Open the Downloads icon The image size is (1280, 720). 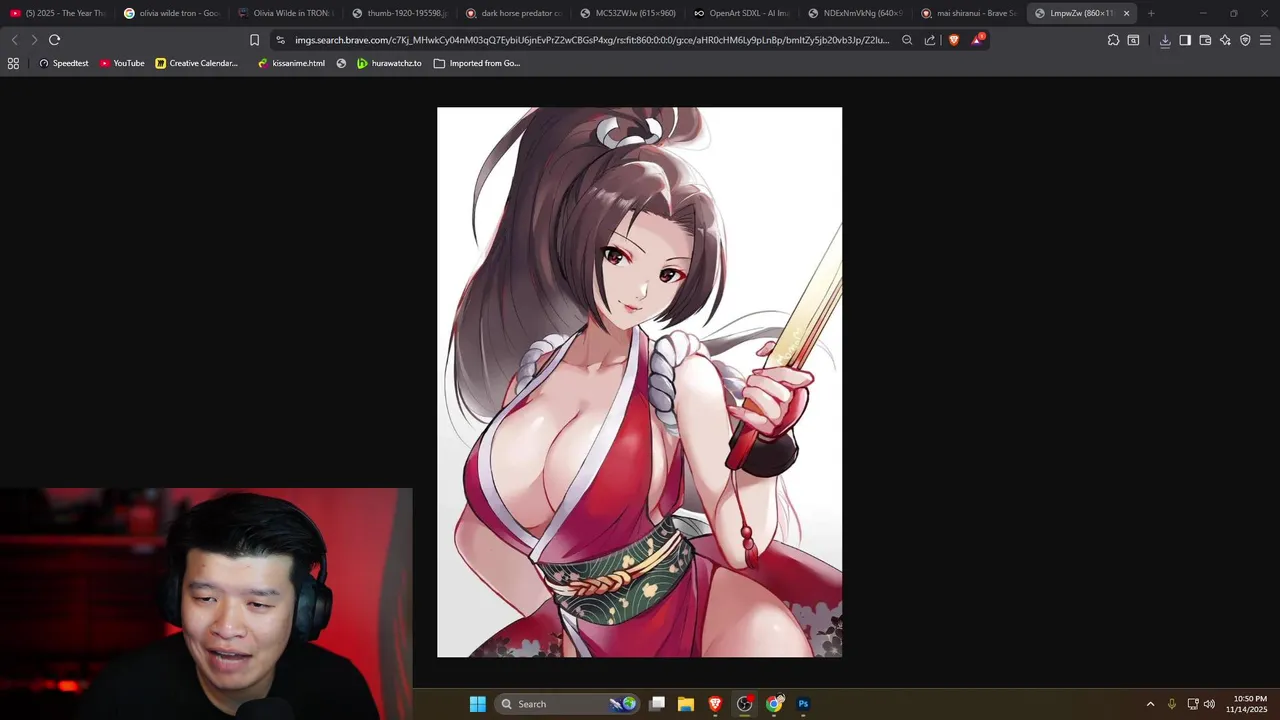tap(1165, 40)
